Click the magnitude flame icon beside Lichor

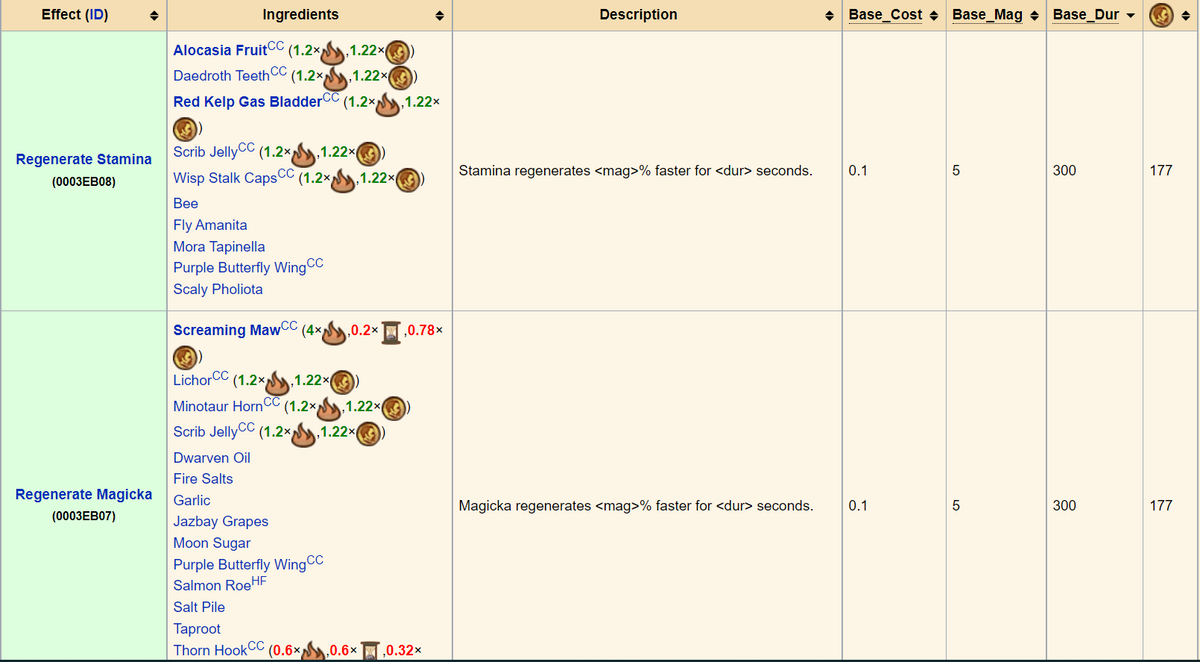coord(275,381)
